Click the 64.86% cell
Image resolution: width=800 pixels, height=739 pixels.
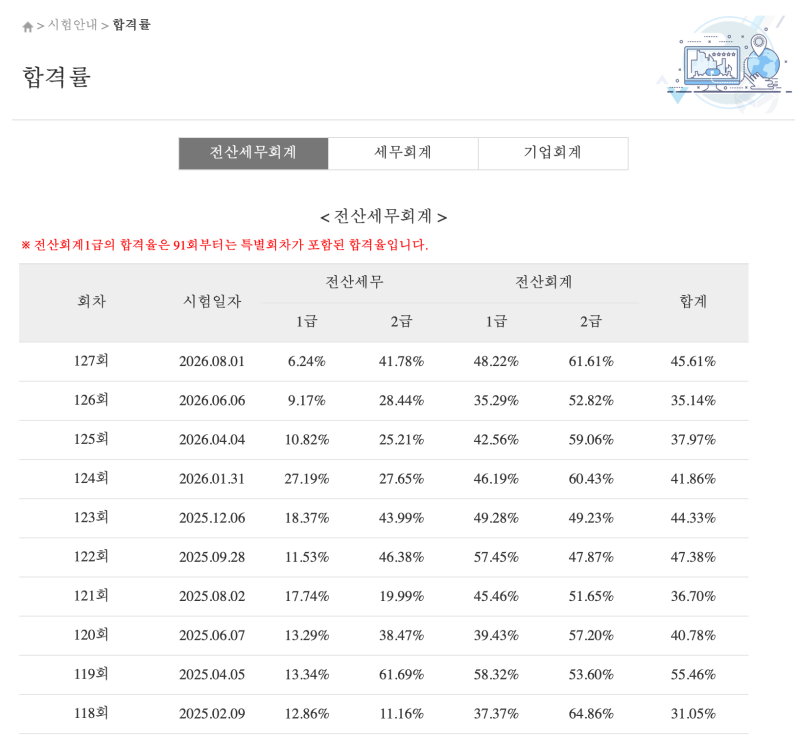tap(591, 714)
